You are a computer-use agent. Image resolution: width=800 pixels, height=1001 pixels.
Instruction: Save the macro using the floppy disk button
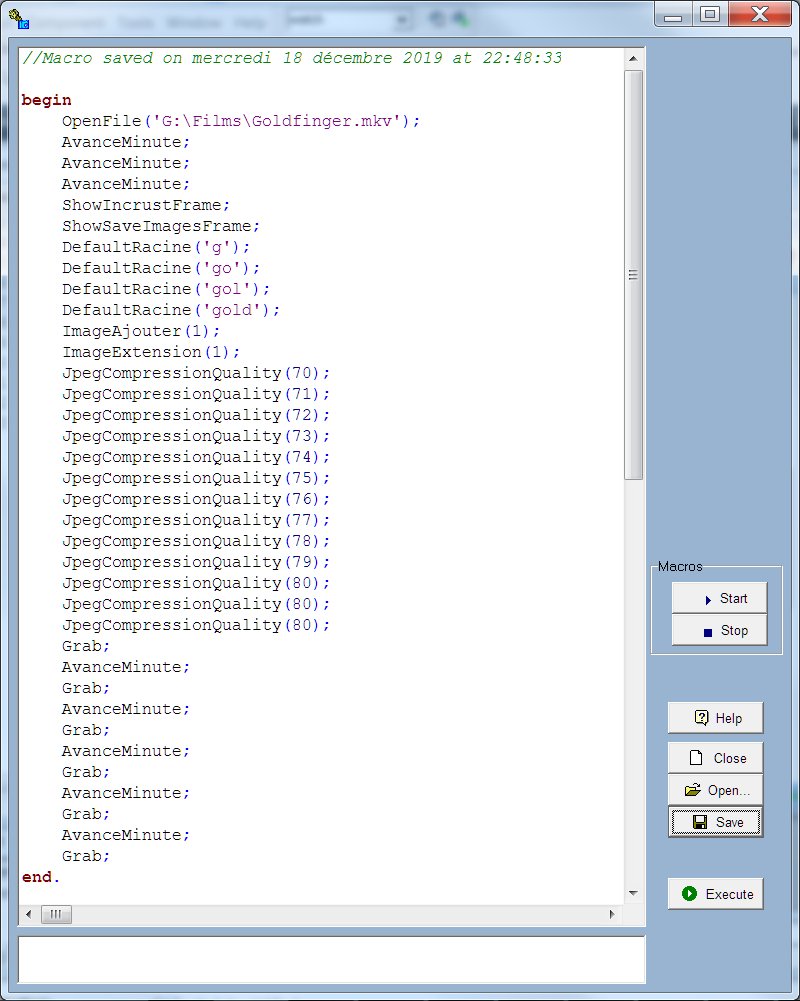(715, 822)
